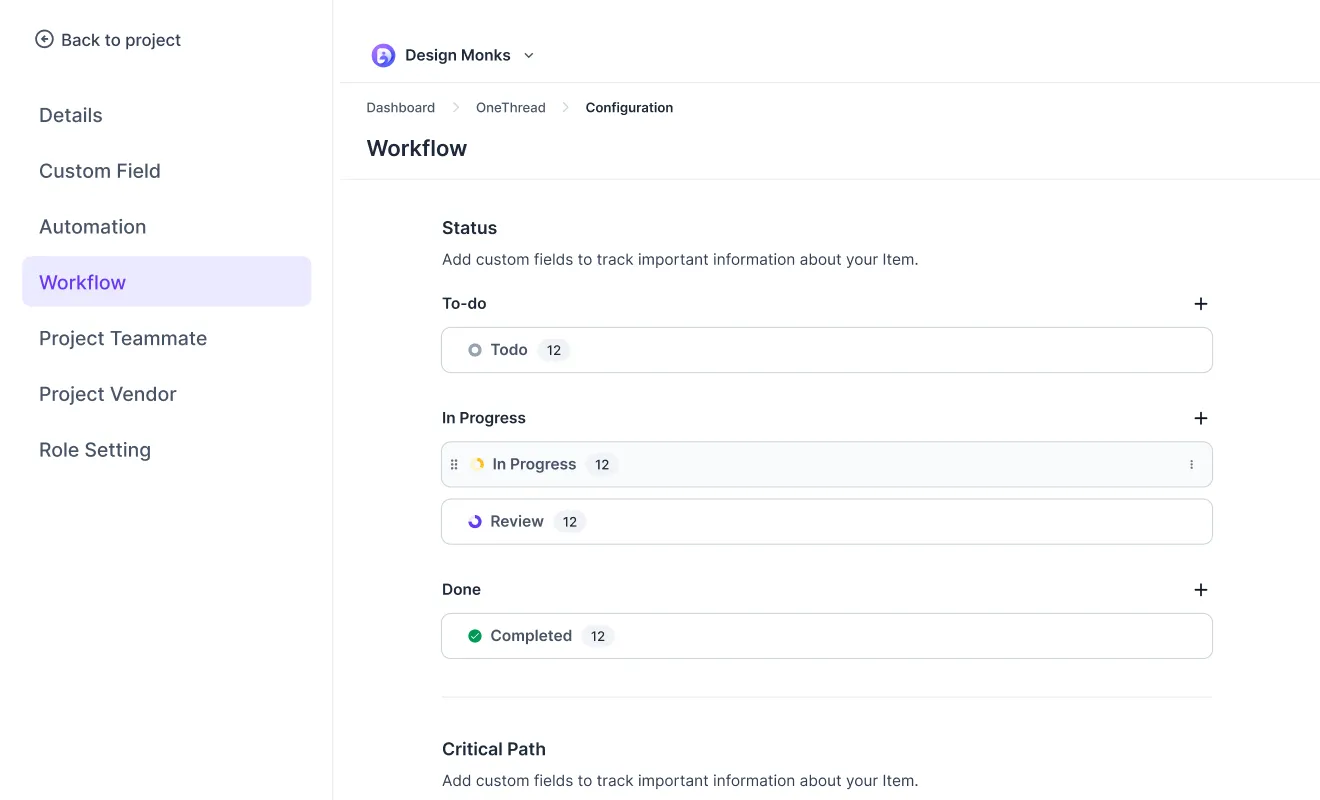Select the Workflow sidebar item
Viewport: 1320px width, 800px height.
[x=167, y=282]
